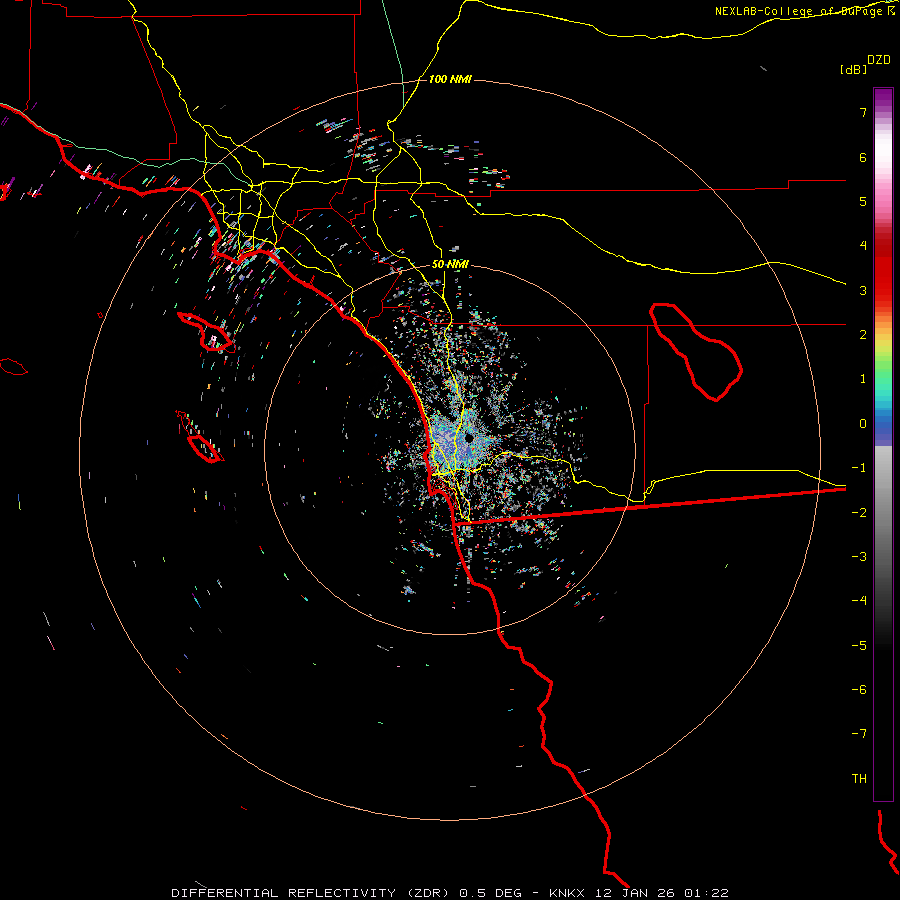Image resolution: width=900 pixels, height=900 pixels.
Task: Click the DZD colorbar title label
Action: (x=879, y=60)
